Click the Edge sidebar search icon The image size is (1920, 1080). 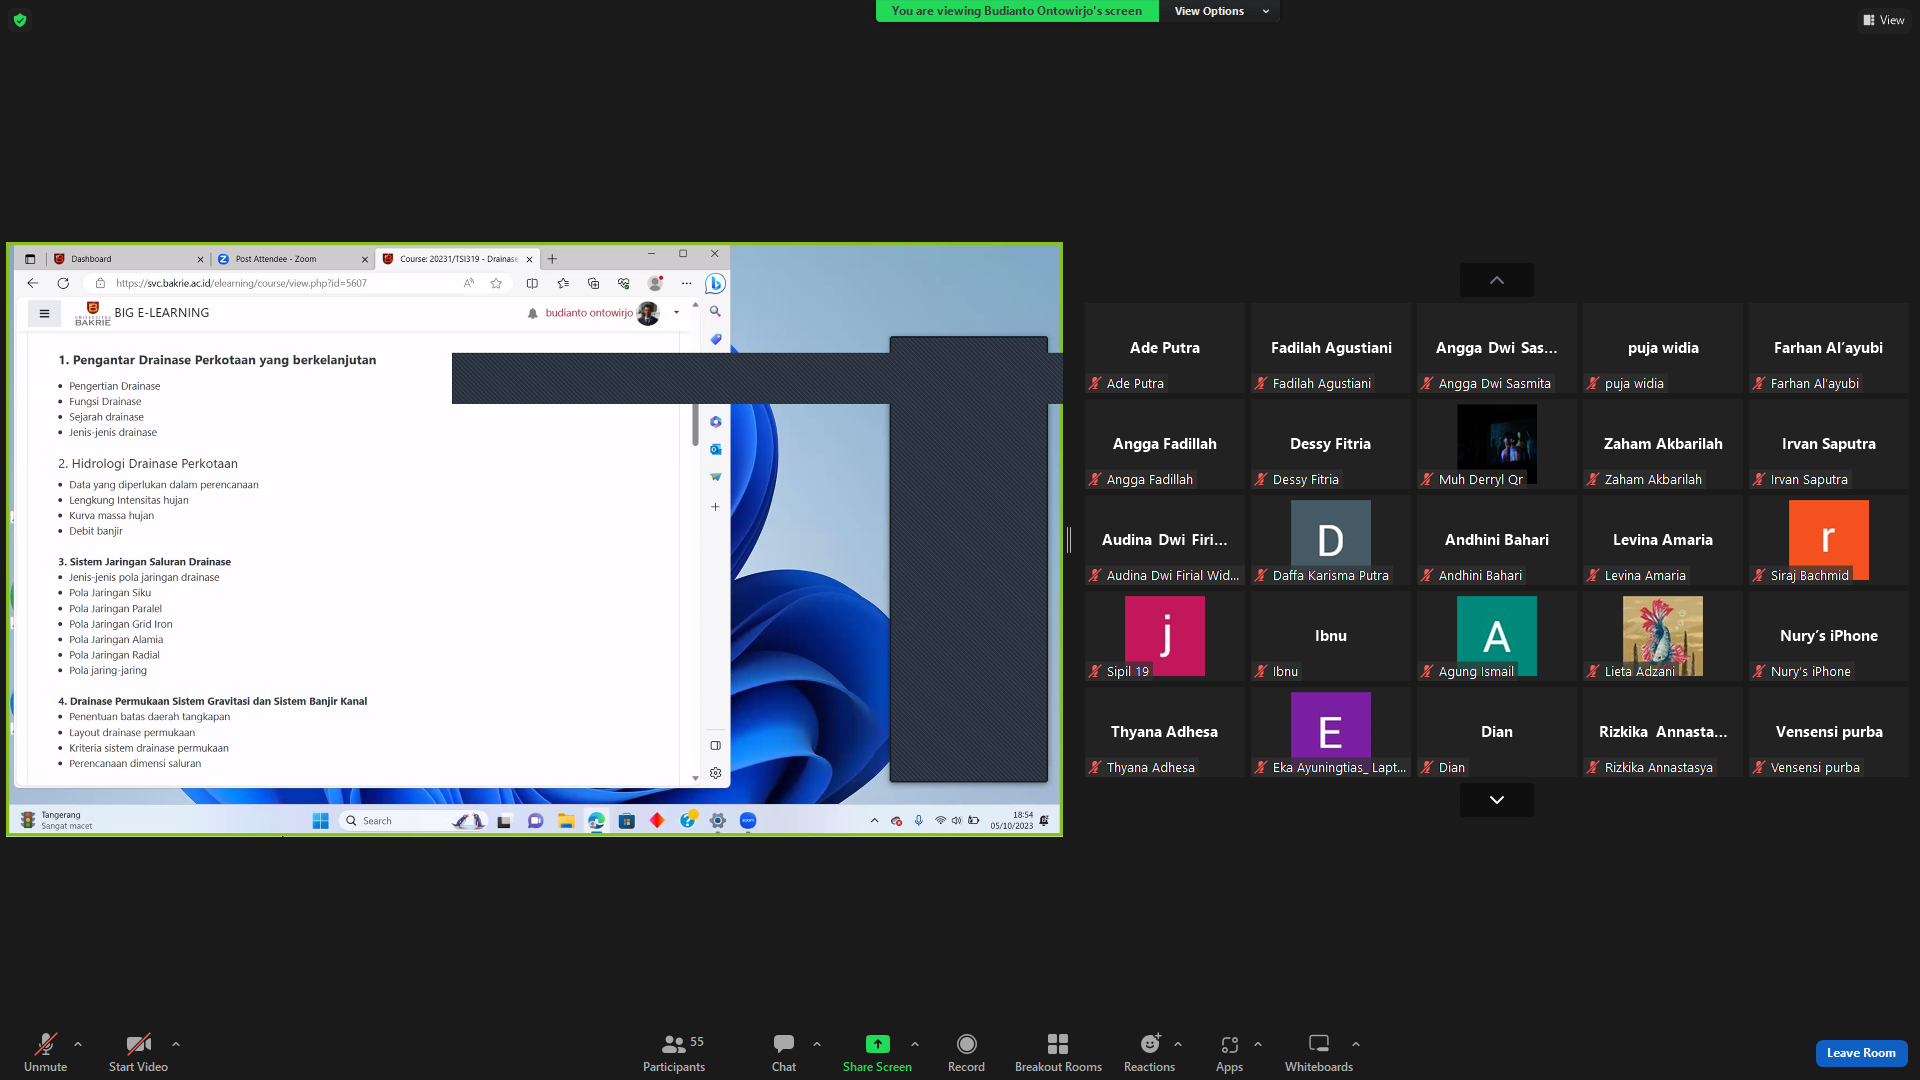[715, 311]
